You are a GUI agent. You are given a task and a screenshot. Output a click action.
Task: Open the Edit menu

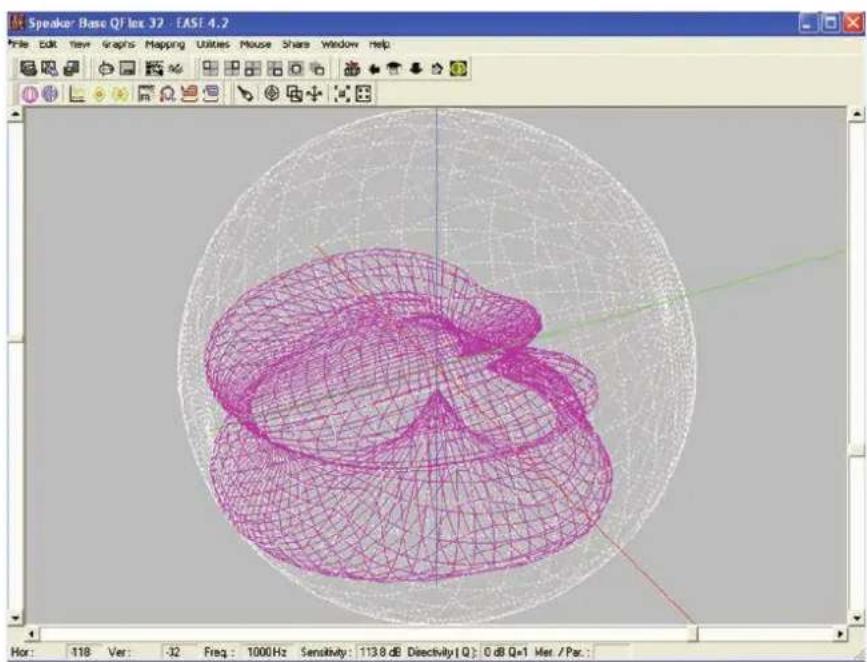click(48, 44)
